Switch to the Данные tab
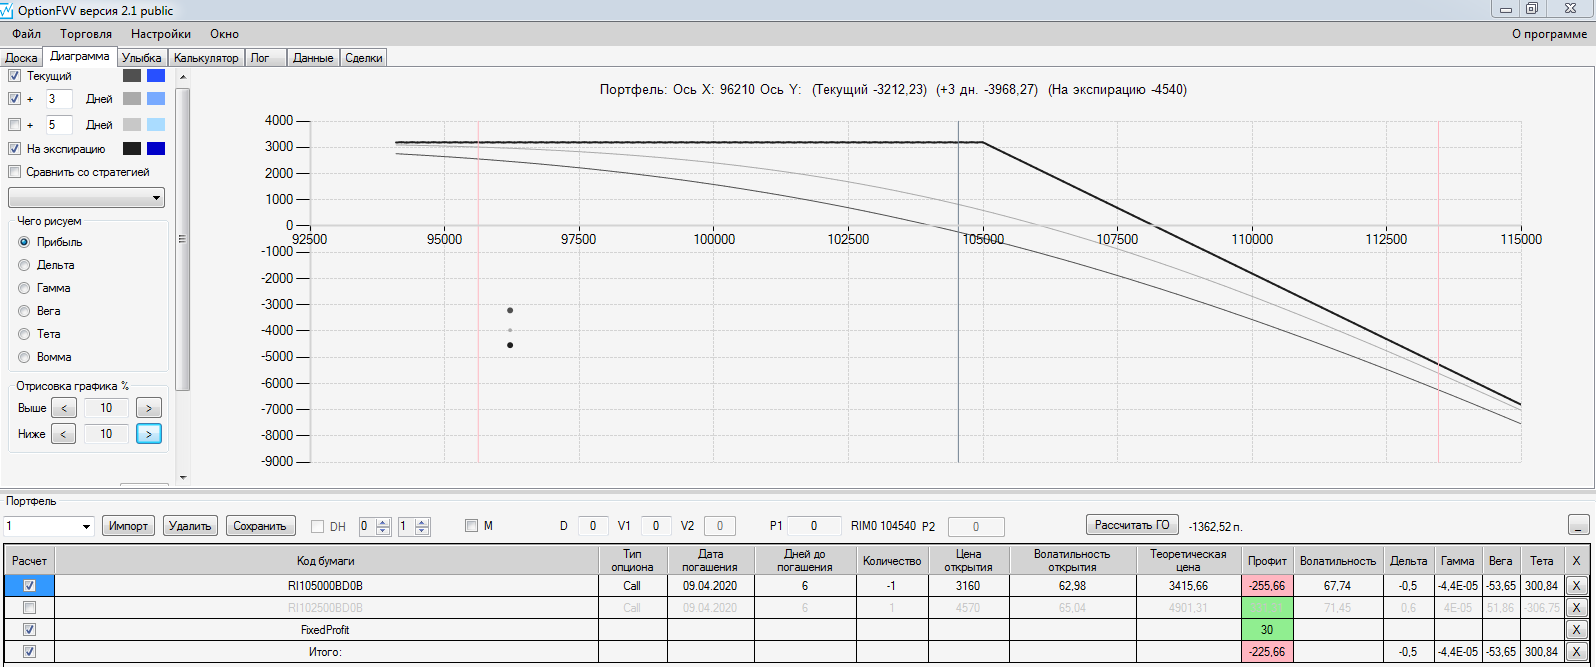Image resolution: width=1596 pixels, height=667 pixels. click(x=313, y=58)
